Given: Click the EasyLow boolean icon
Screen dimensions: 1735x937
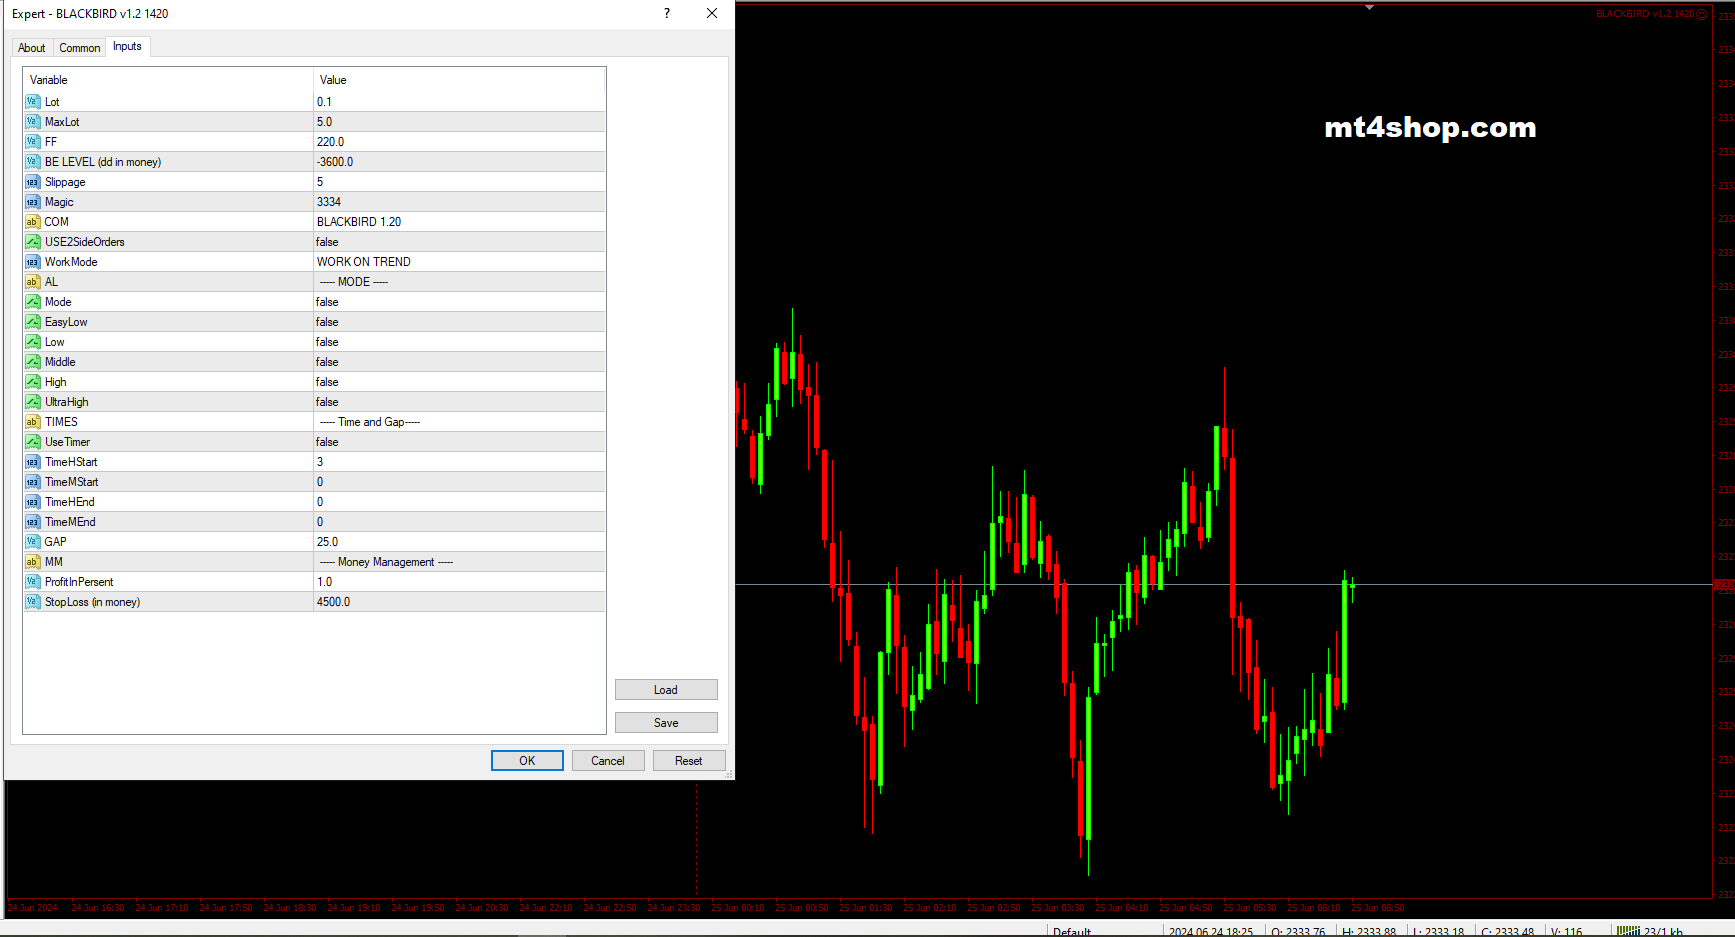Looking at the screenshot, I should point(33,322).
